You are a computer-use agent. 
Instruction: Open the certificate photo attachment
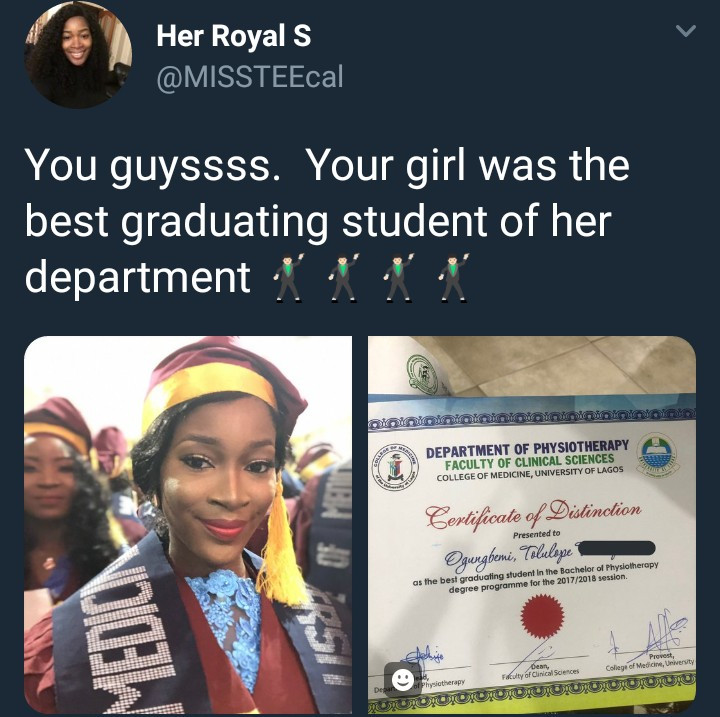click(532, 525)
